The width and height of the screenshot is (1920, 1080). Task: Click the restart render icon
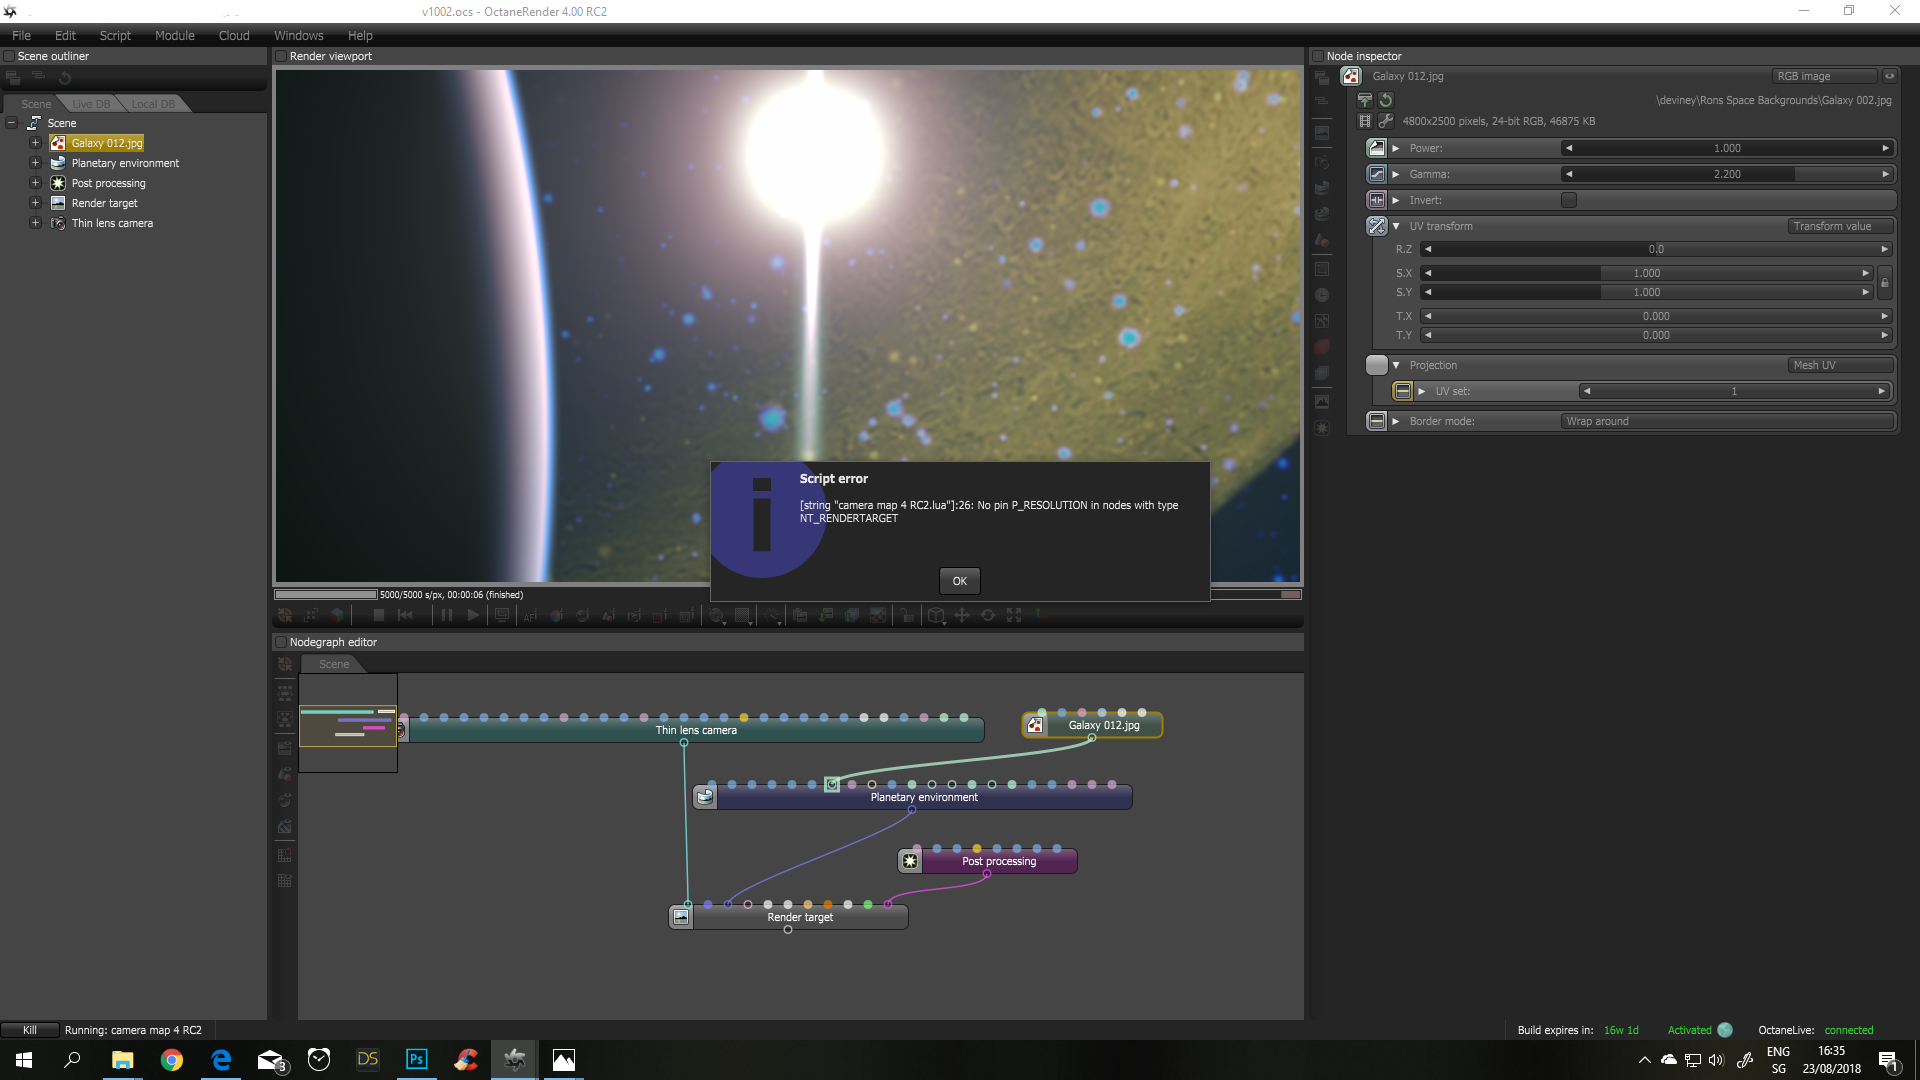pos(405,615)
